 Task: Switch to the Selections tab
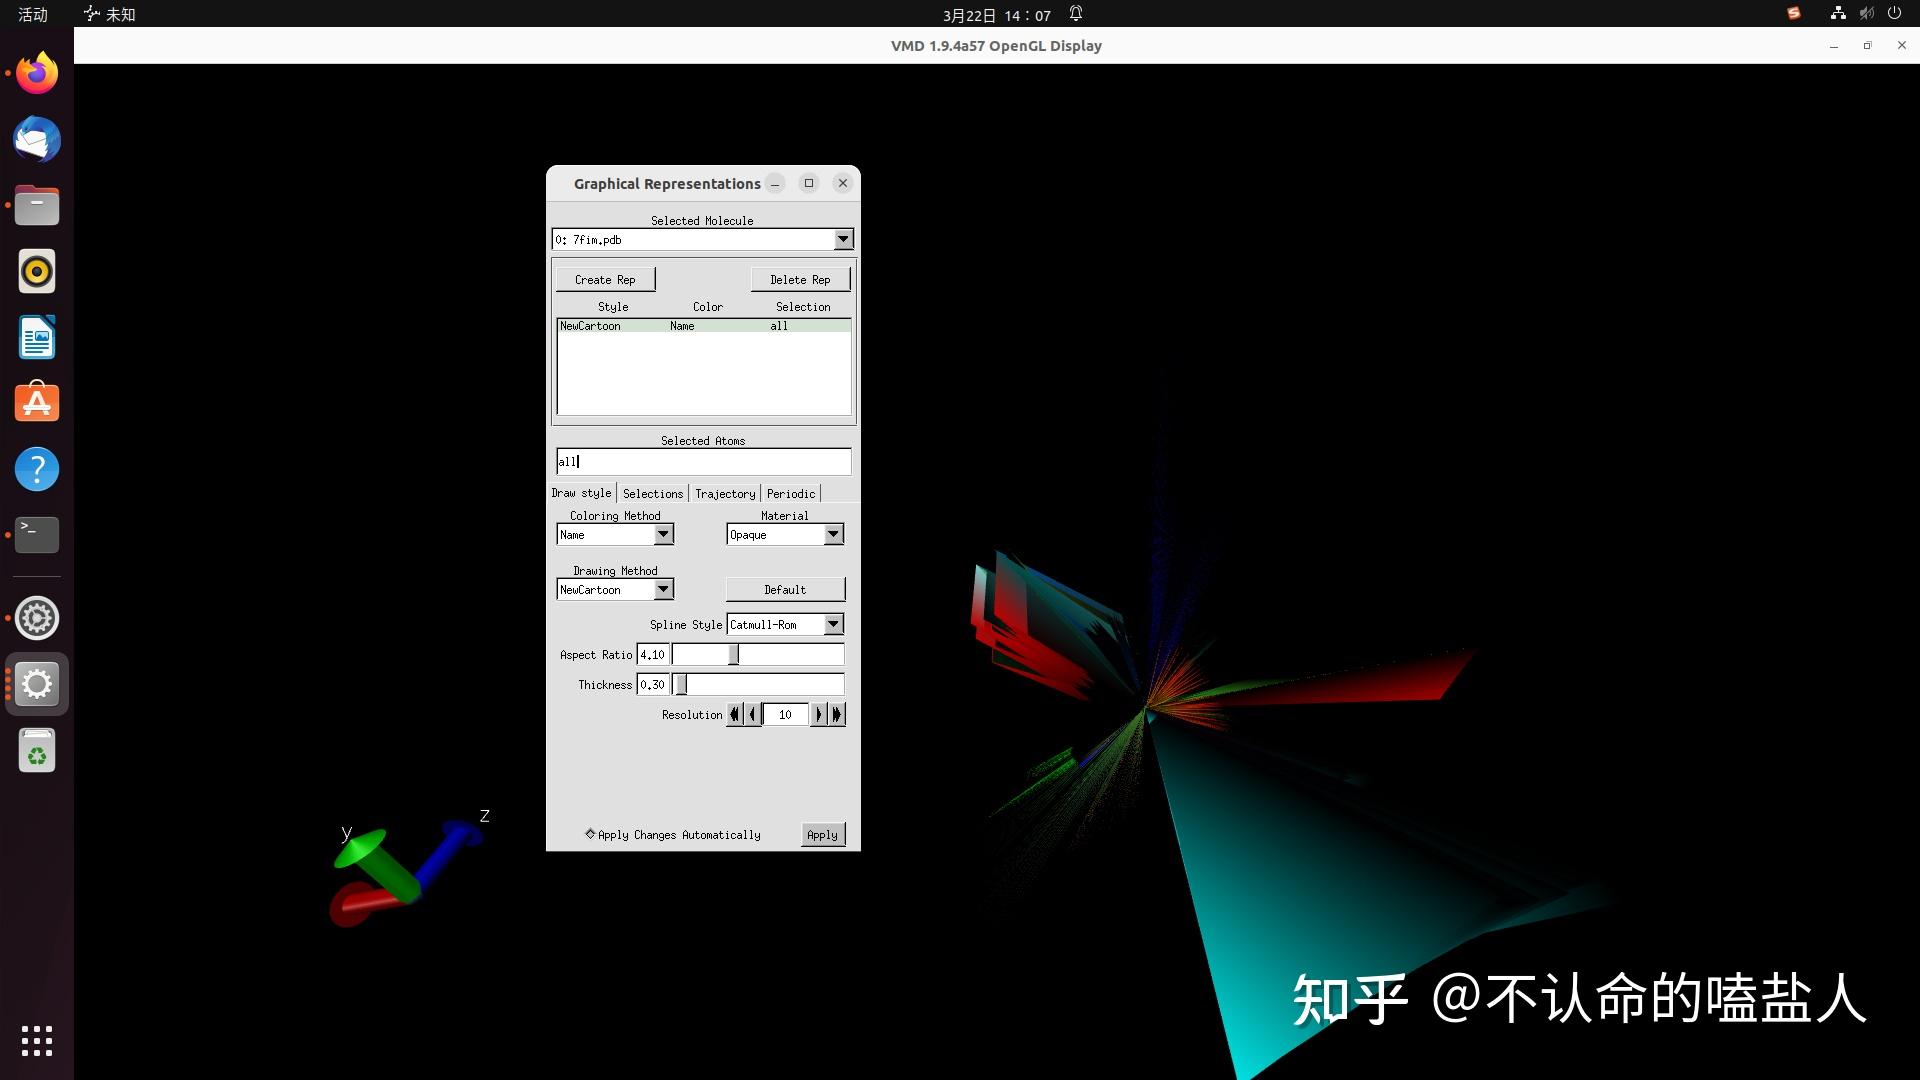(652, 493)
